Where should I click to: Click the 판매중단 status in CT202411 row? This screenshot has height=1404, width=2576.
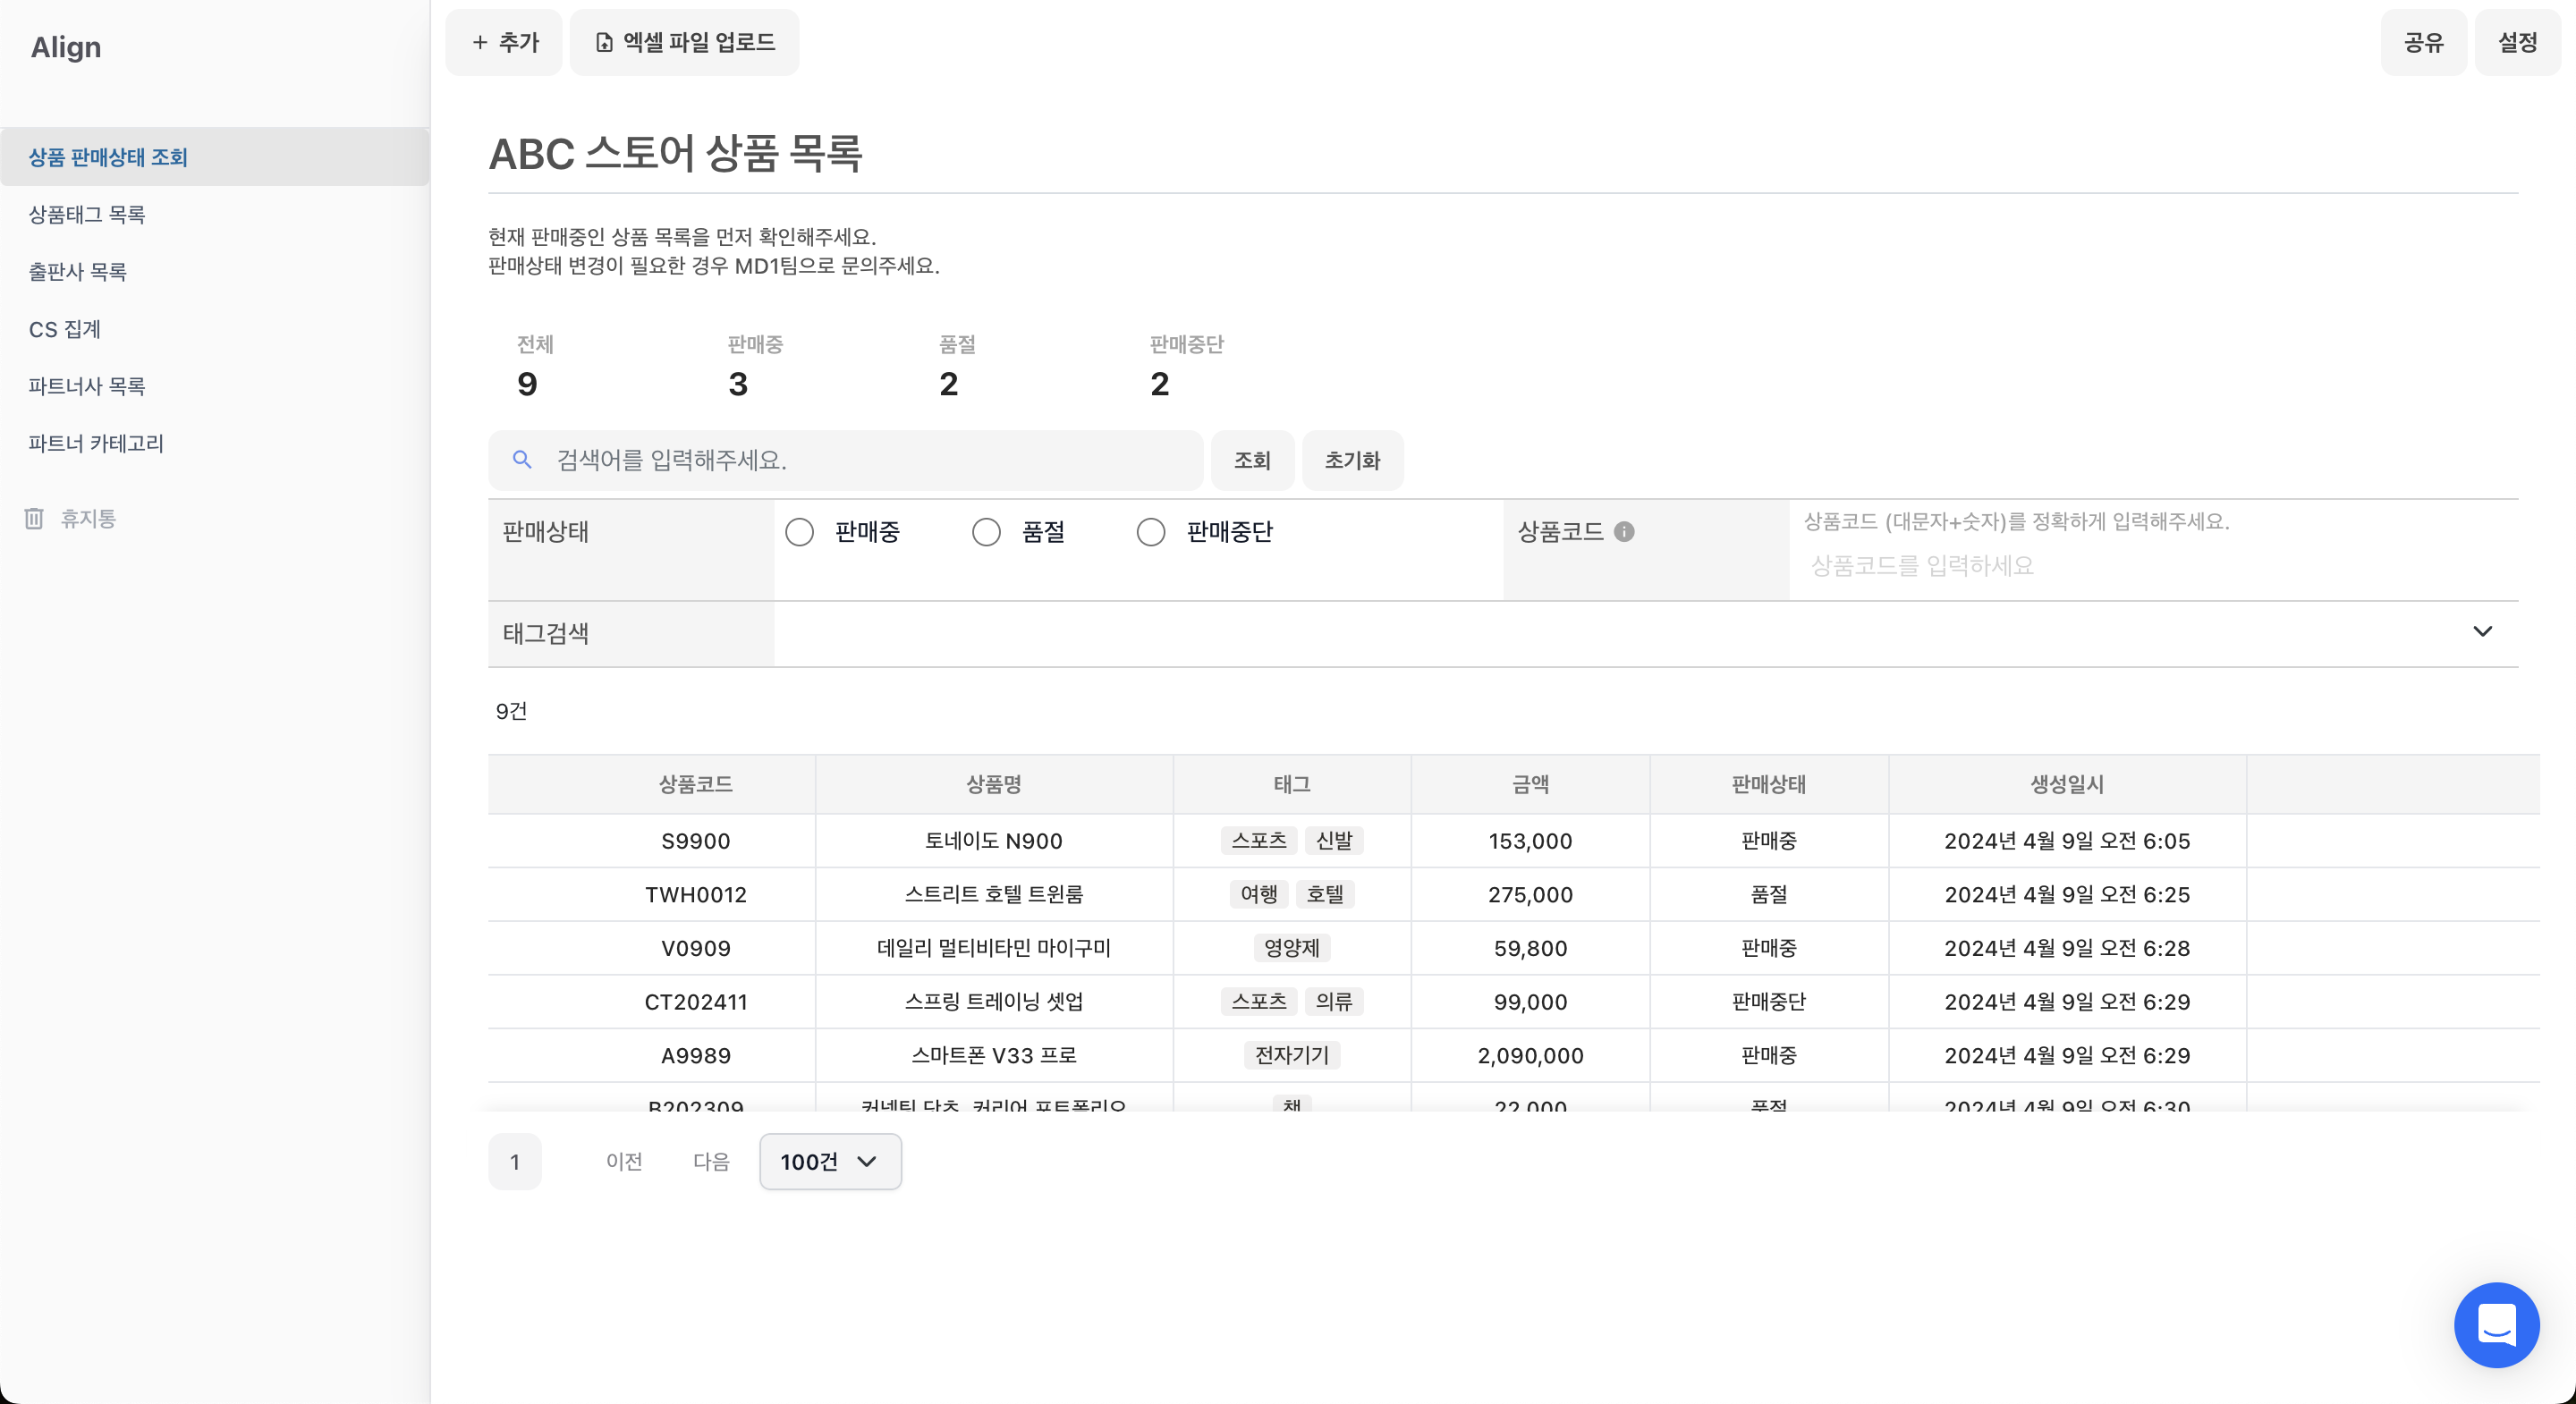click(x=1768, y=1002)
